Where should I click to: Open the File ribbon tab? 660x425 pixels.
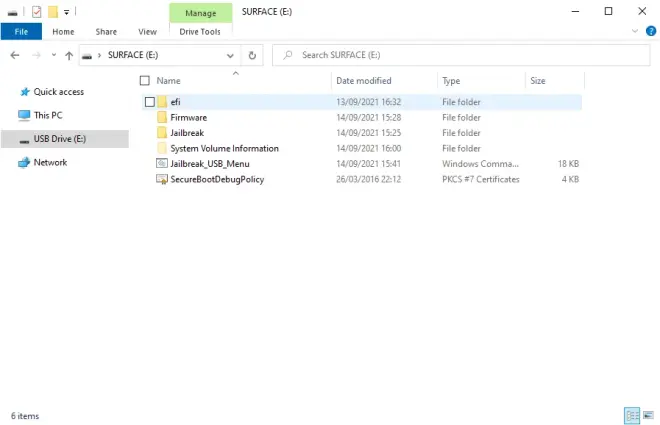pos(21,32)
